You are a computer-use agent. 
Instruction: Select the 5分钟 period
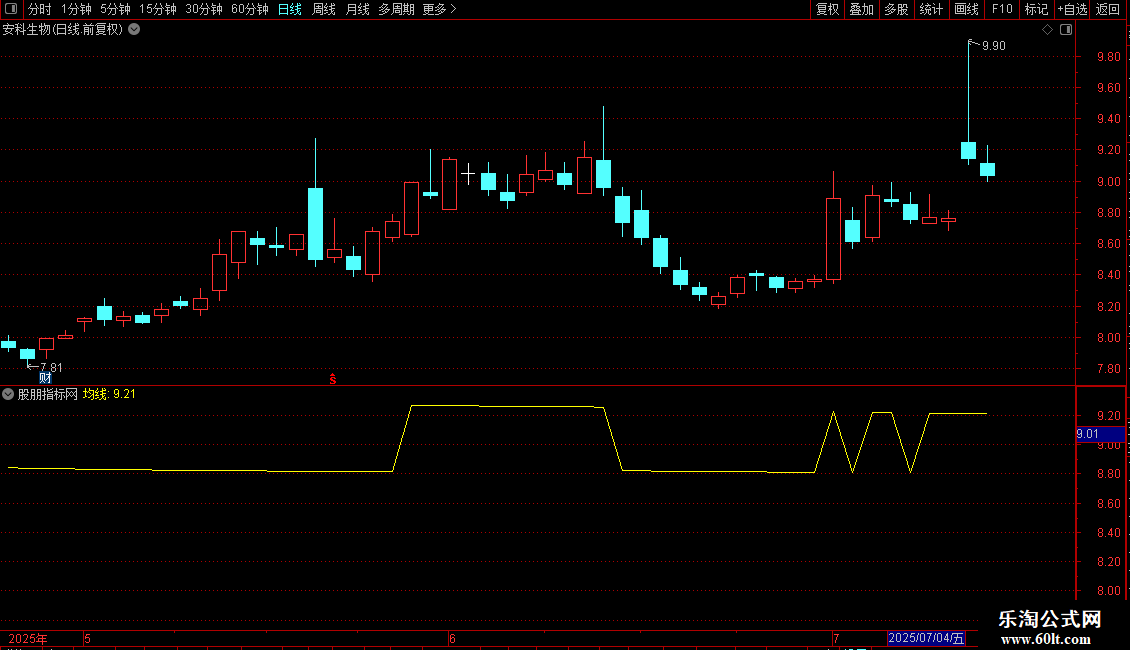[x=115, y=9]
